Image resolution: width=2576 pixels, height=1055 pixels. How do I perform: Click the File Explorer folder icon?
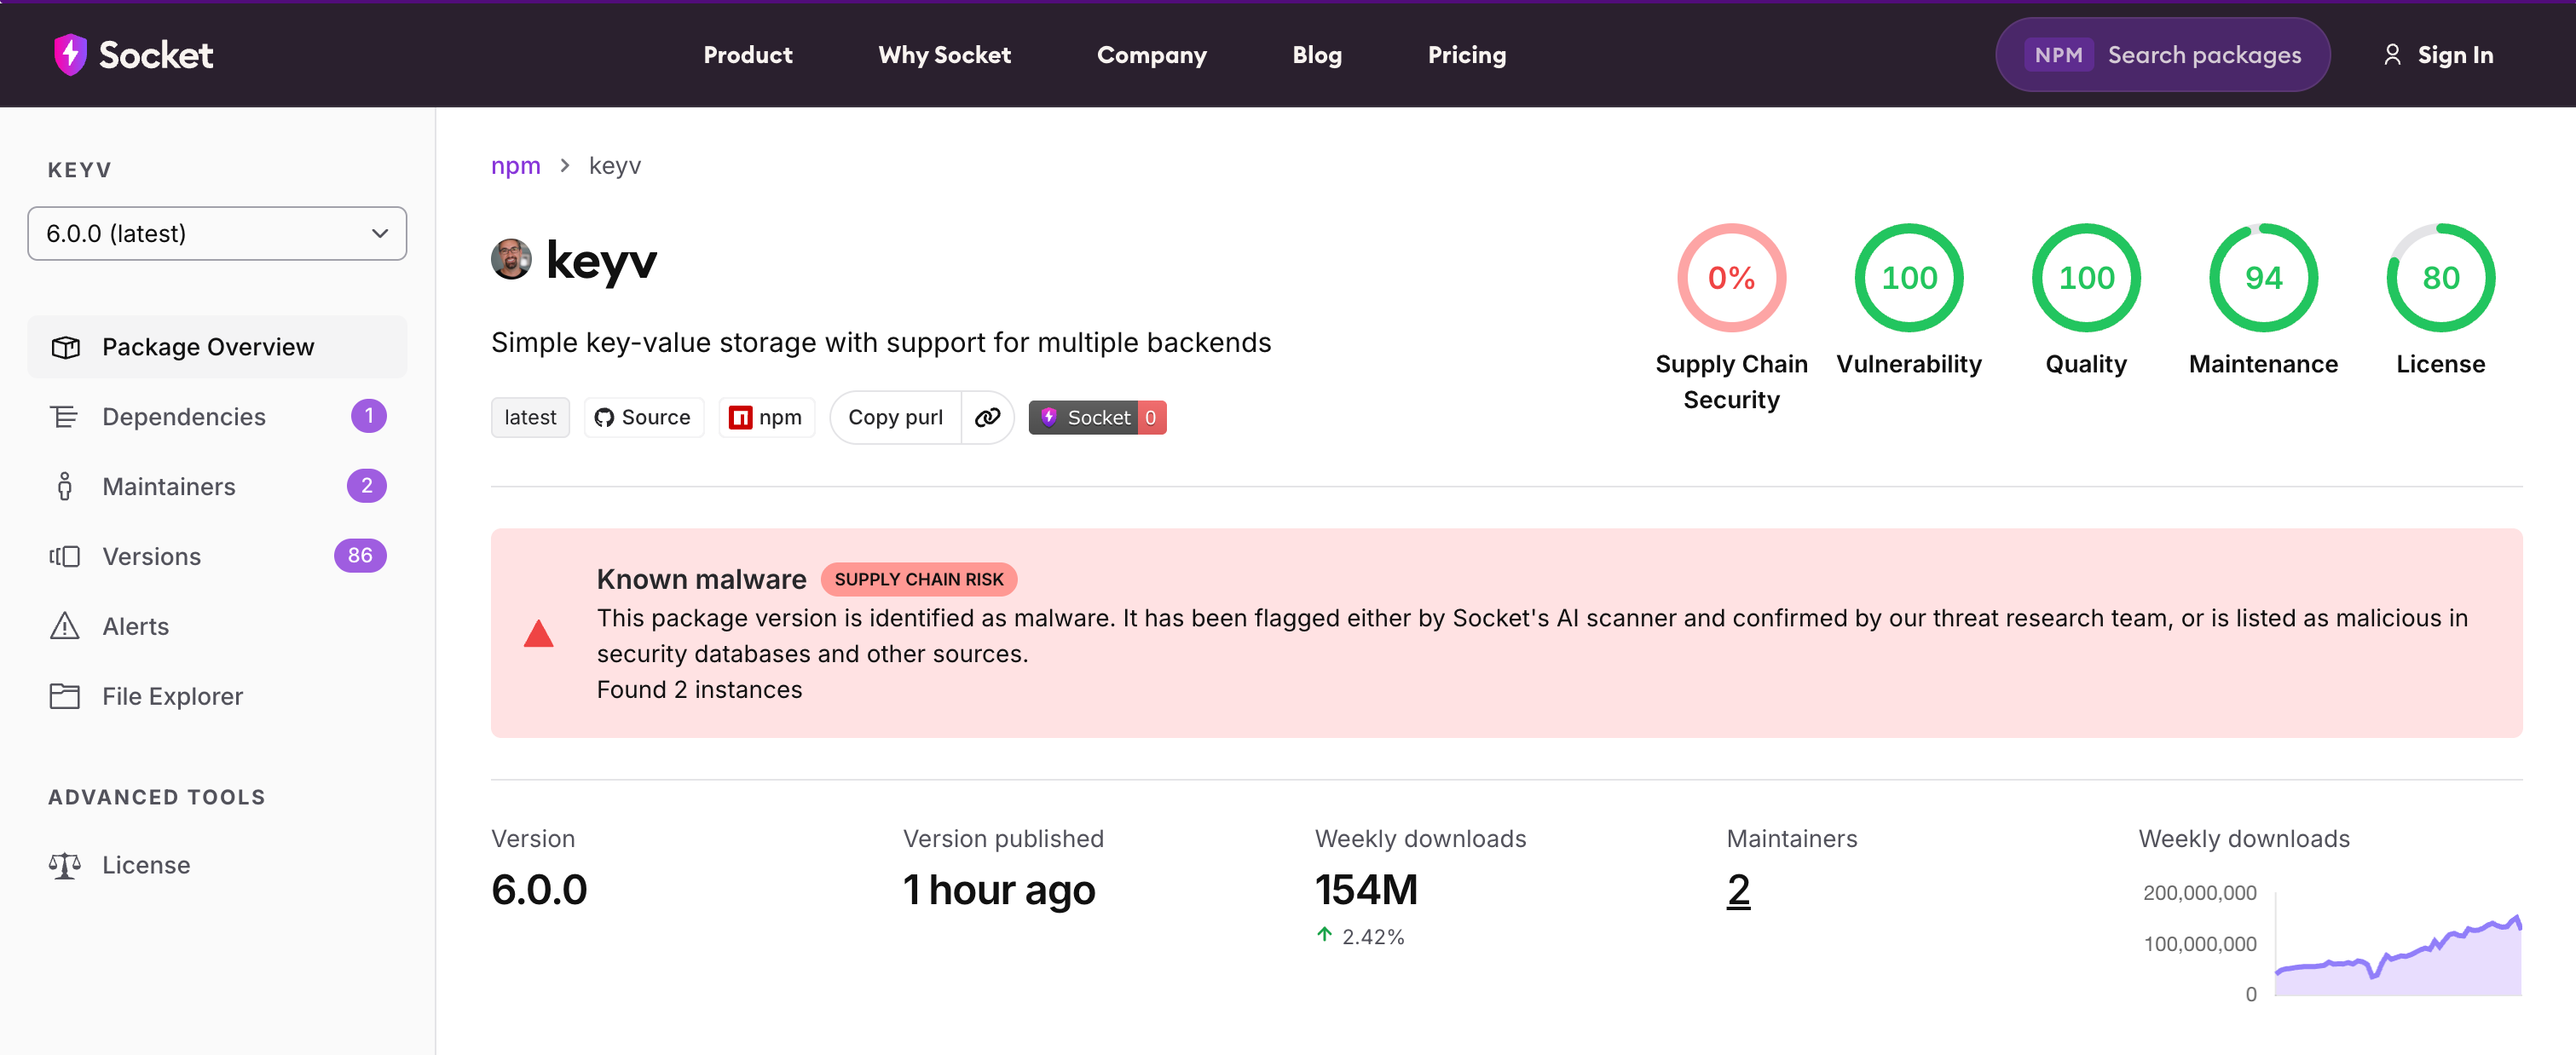pyautogui.click(x=65, y=696)
